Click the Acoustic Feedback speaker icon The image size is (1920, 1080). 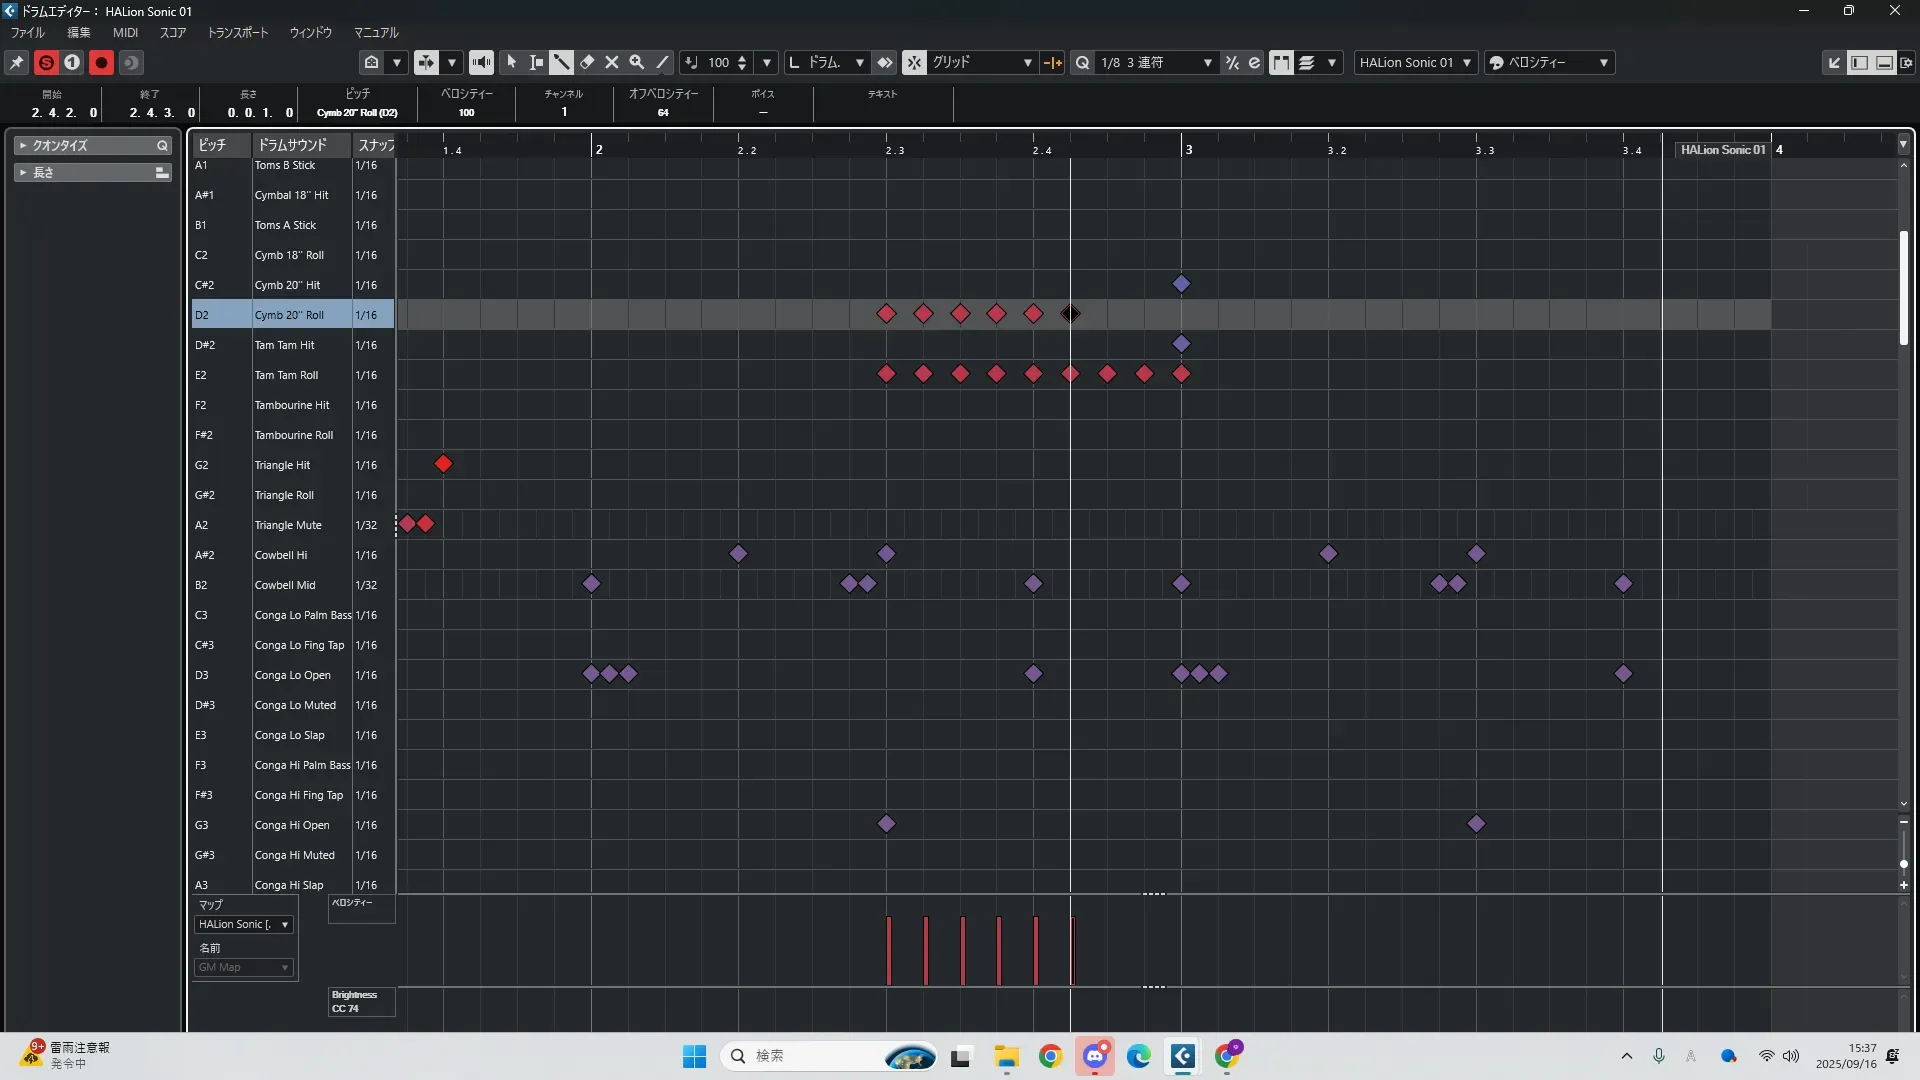pyautogui.click(x=481, y=62)
